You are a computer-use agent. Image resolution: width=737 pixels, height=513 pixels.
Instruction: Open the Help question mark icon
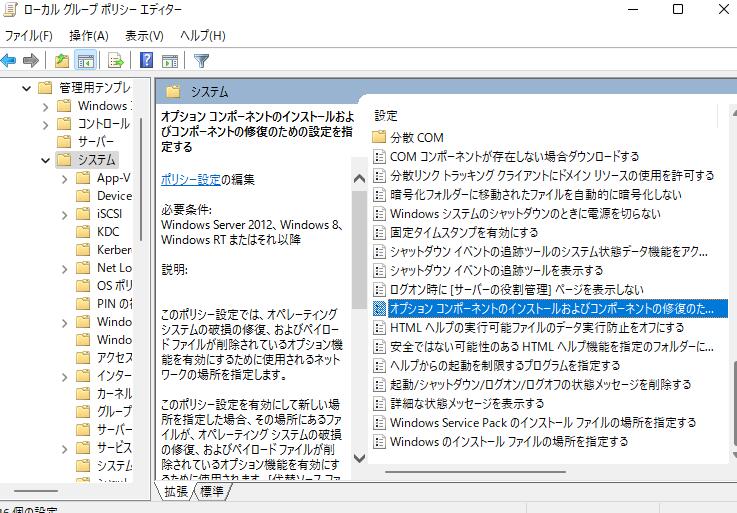point(147,60)
